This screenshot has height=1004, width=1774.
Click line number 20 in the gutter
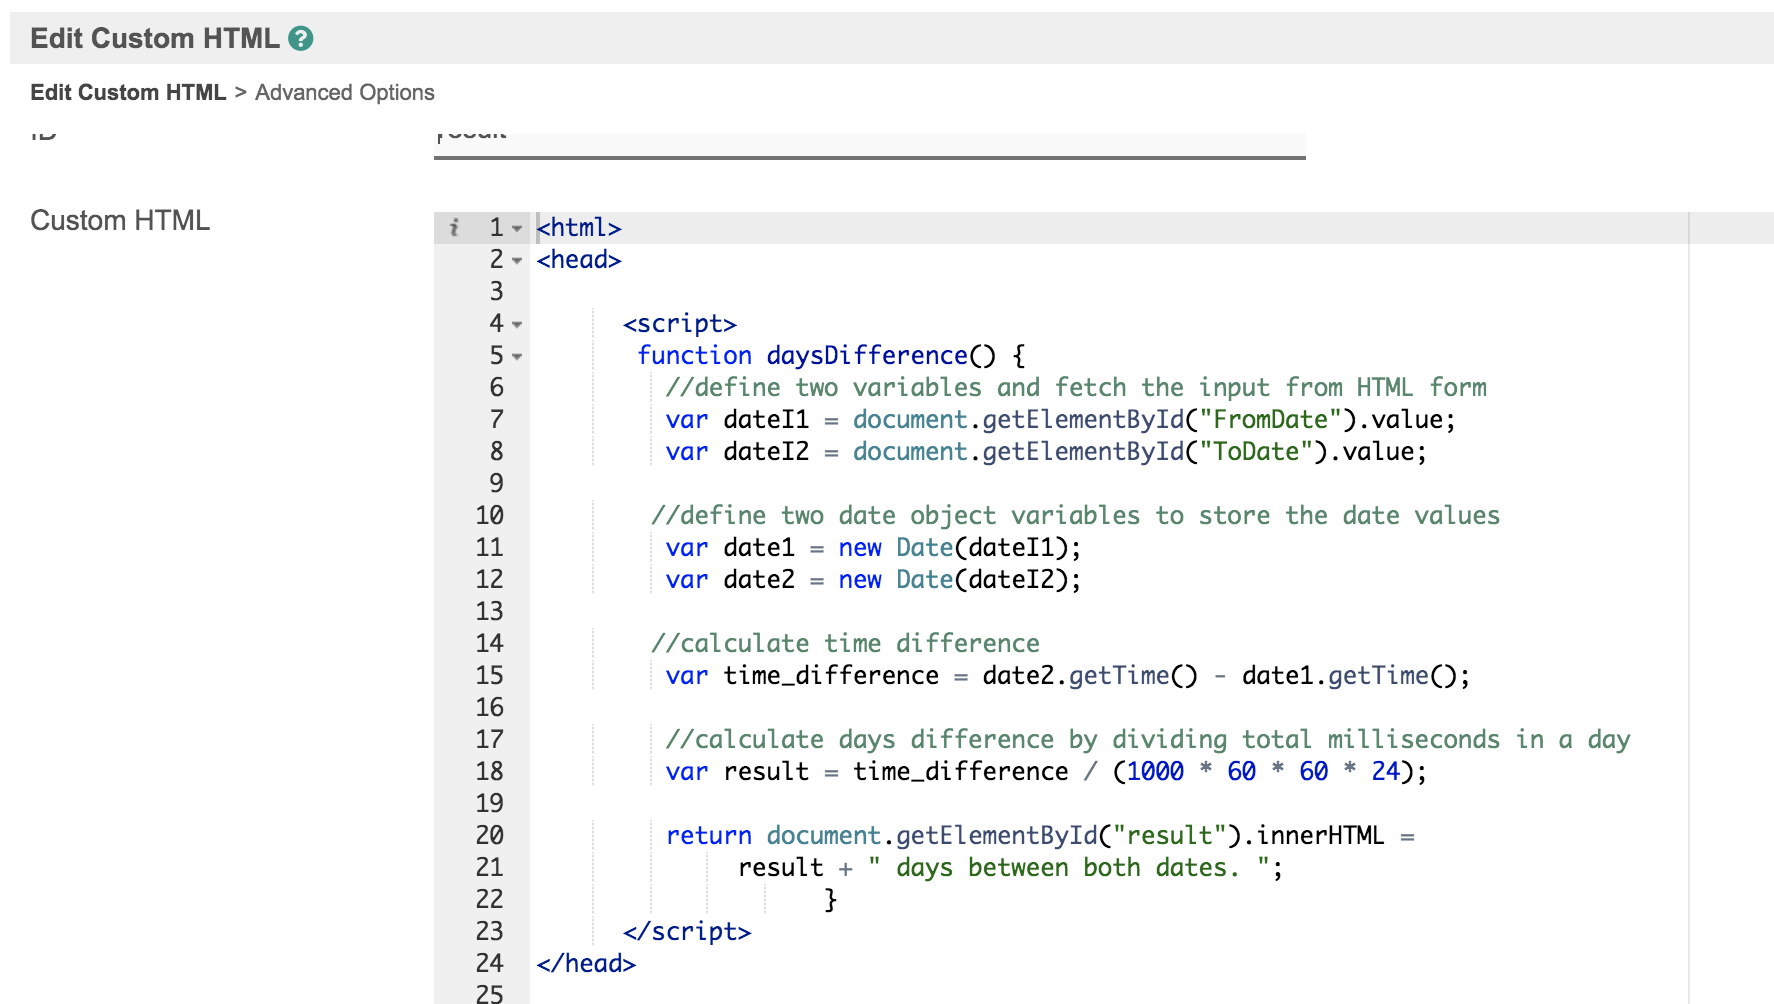489,836
